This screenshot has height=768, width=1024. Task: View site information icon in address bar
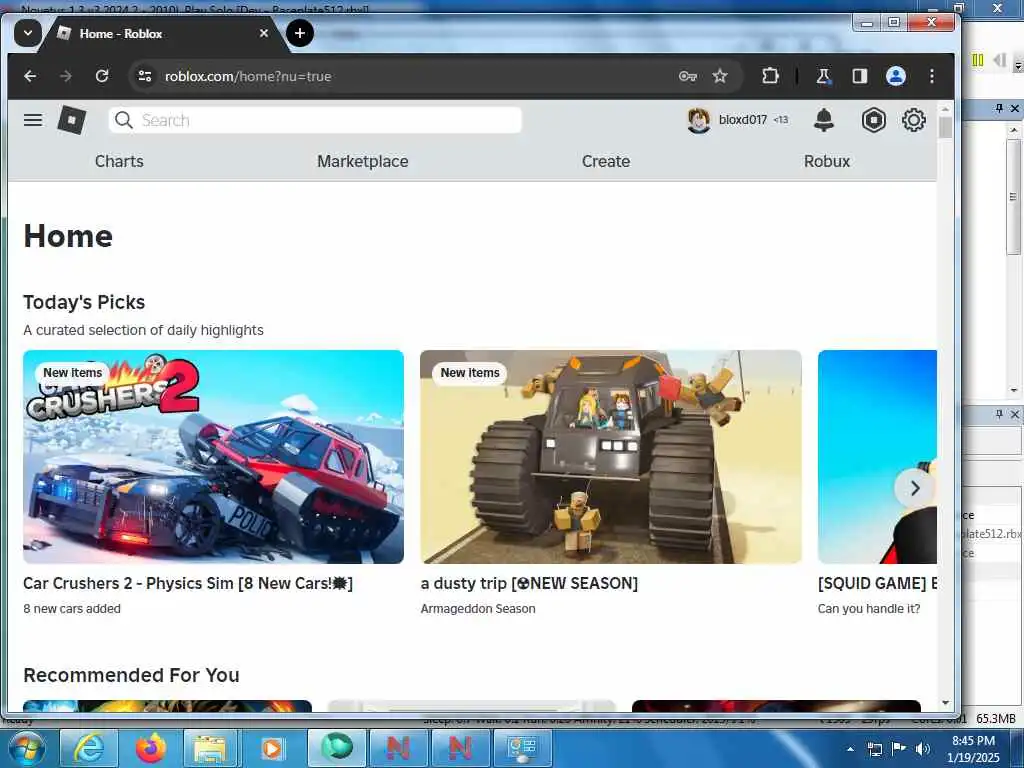(145, 76)
